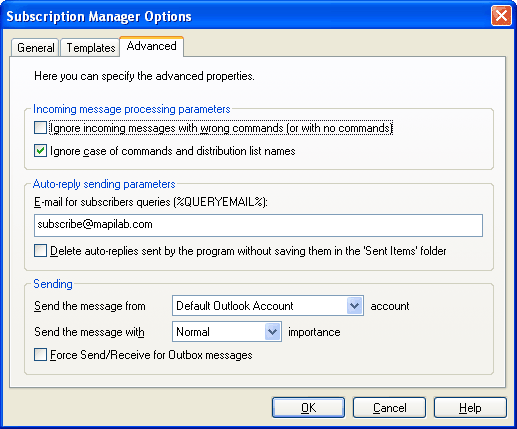Image resolution: width=517 pixels, height=429 pixels.
Task: Enable Force Send/Receive for Outbox messages
Action: [40, 355]
